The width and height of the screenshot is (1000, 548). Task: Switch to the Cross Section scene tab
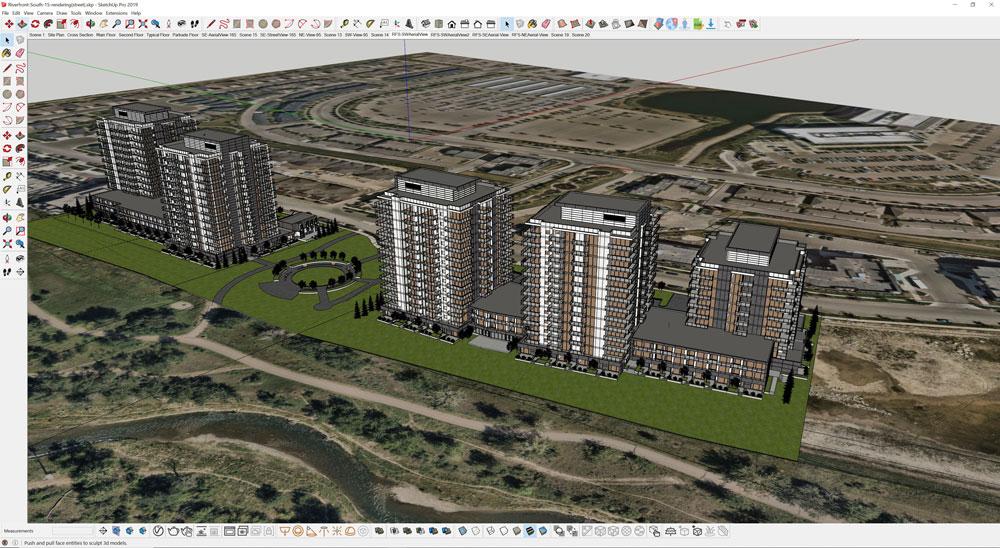tap(80, 34)
